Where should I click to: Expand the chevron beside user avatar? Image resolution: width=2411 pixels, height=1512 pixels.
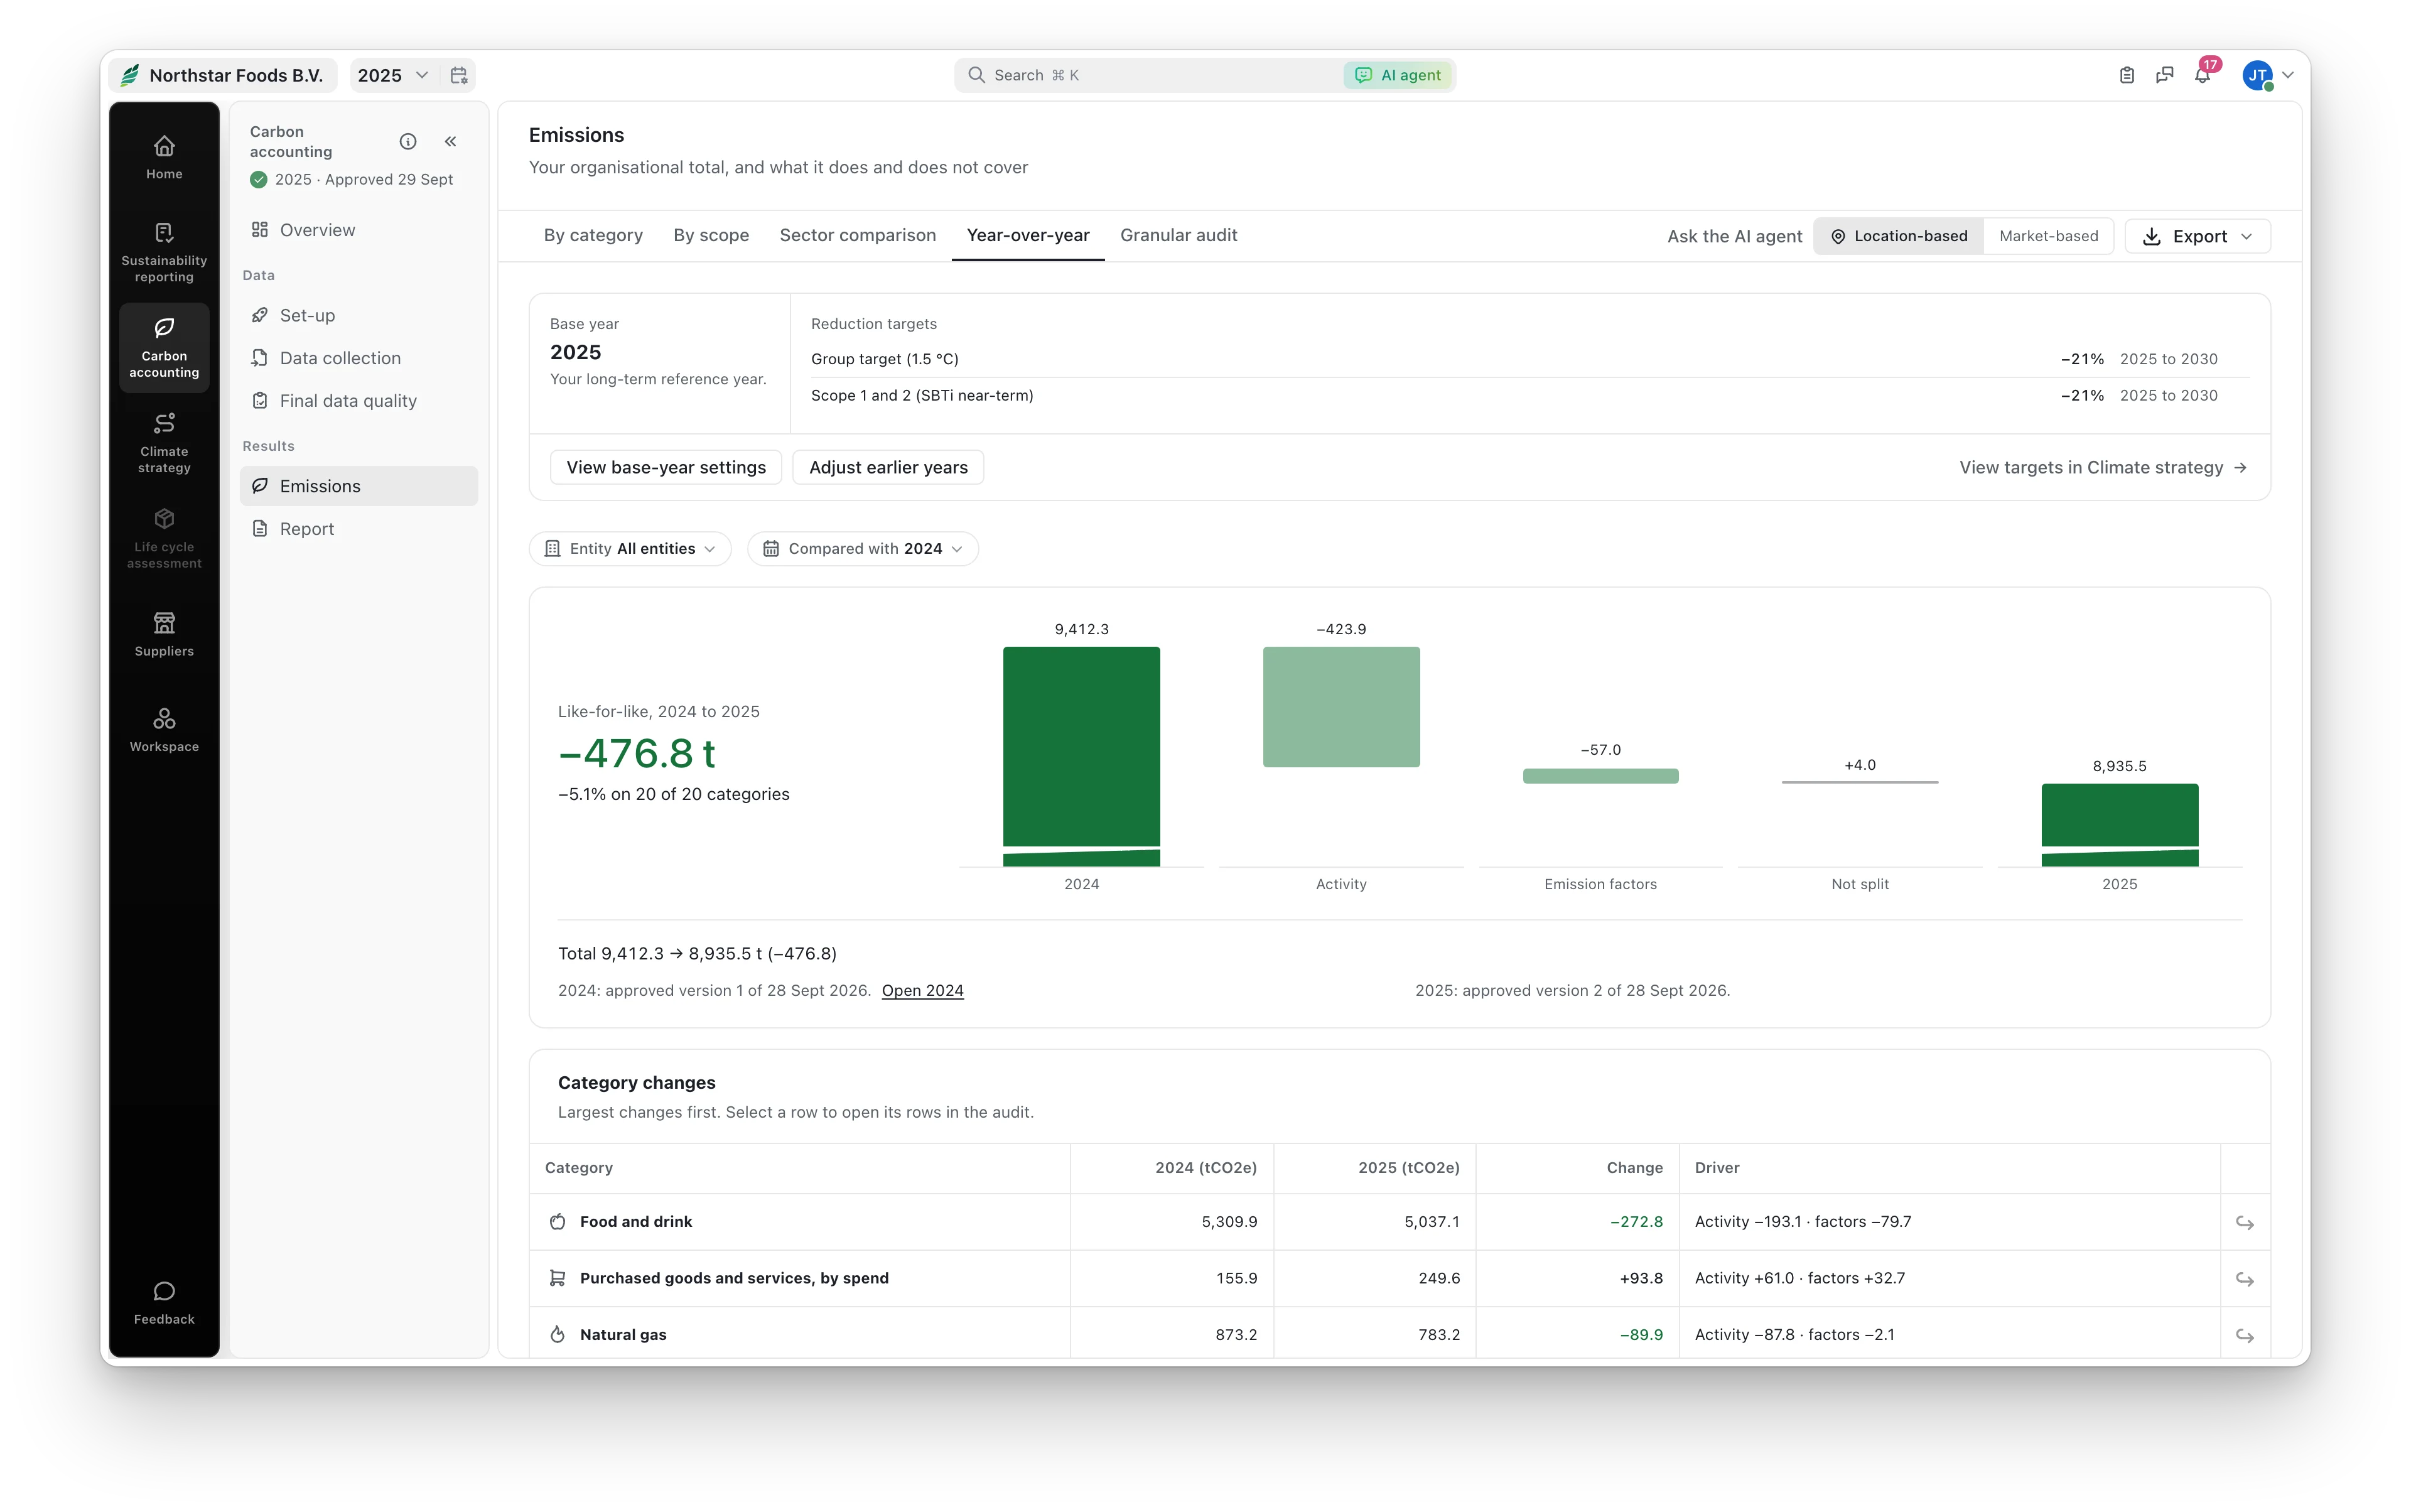click(2288, 75)
